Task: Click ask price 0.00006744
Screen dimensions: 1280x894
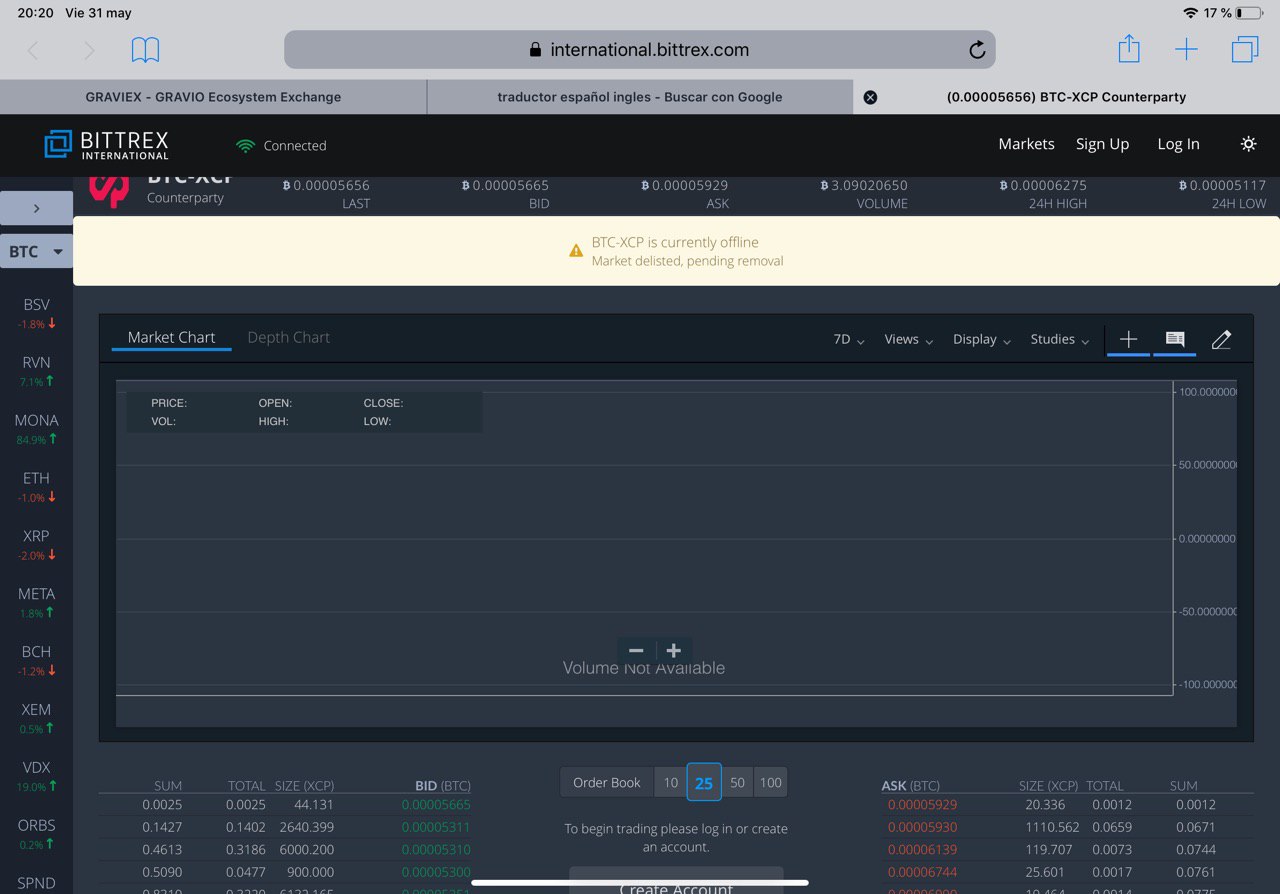Action: (x=922, y=872)
